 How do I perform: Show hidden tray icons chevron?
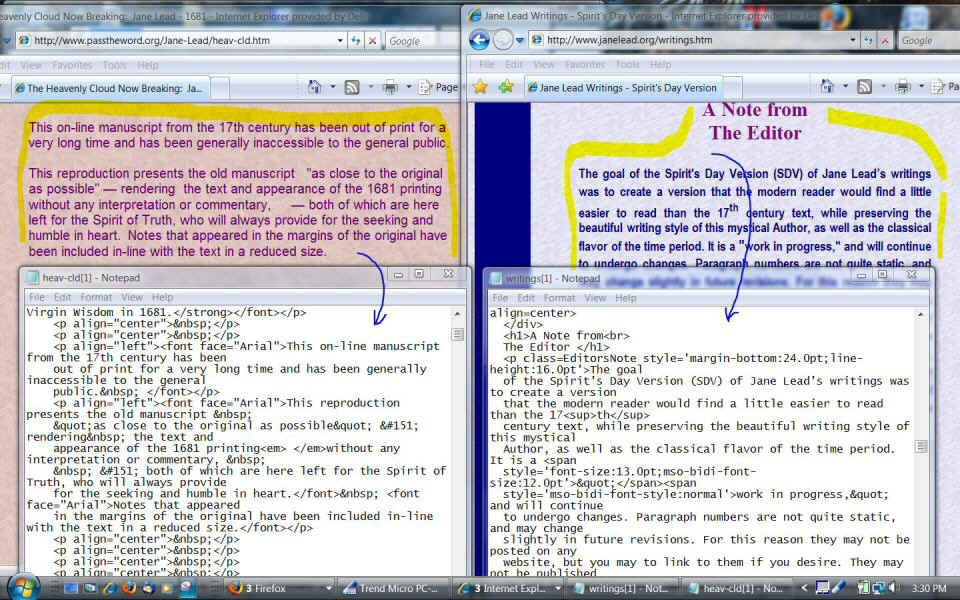(804, 588)
